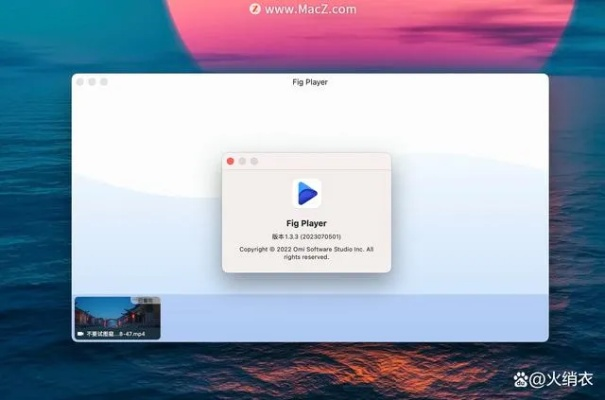Screen dimensions: 605x400
Task: Click the bold Fig Player name in about dialog
Action: tap(306, 223)
